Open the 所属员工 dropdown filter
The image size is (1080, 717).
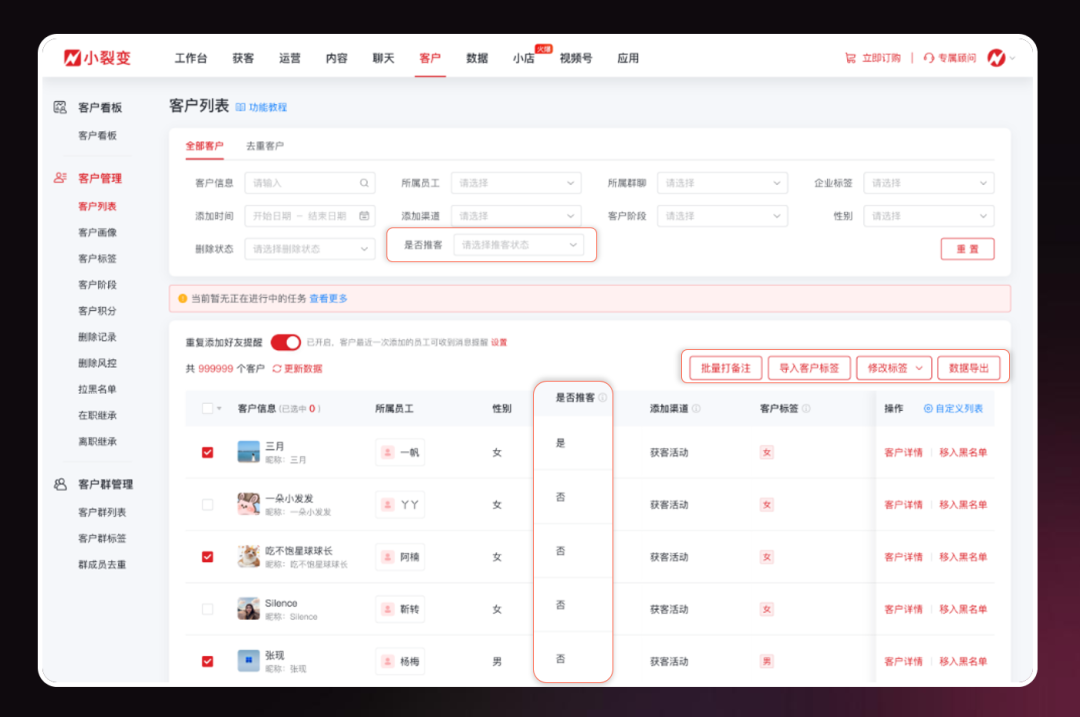tap(515, 183)
